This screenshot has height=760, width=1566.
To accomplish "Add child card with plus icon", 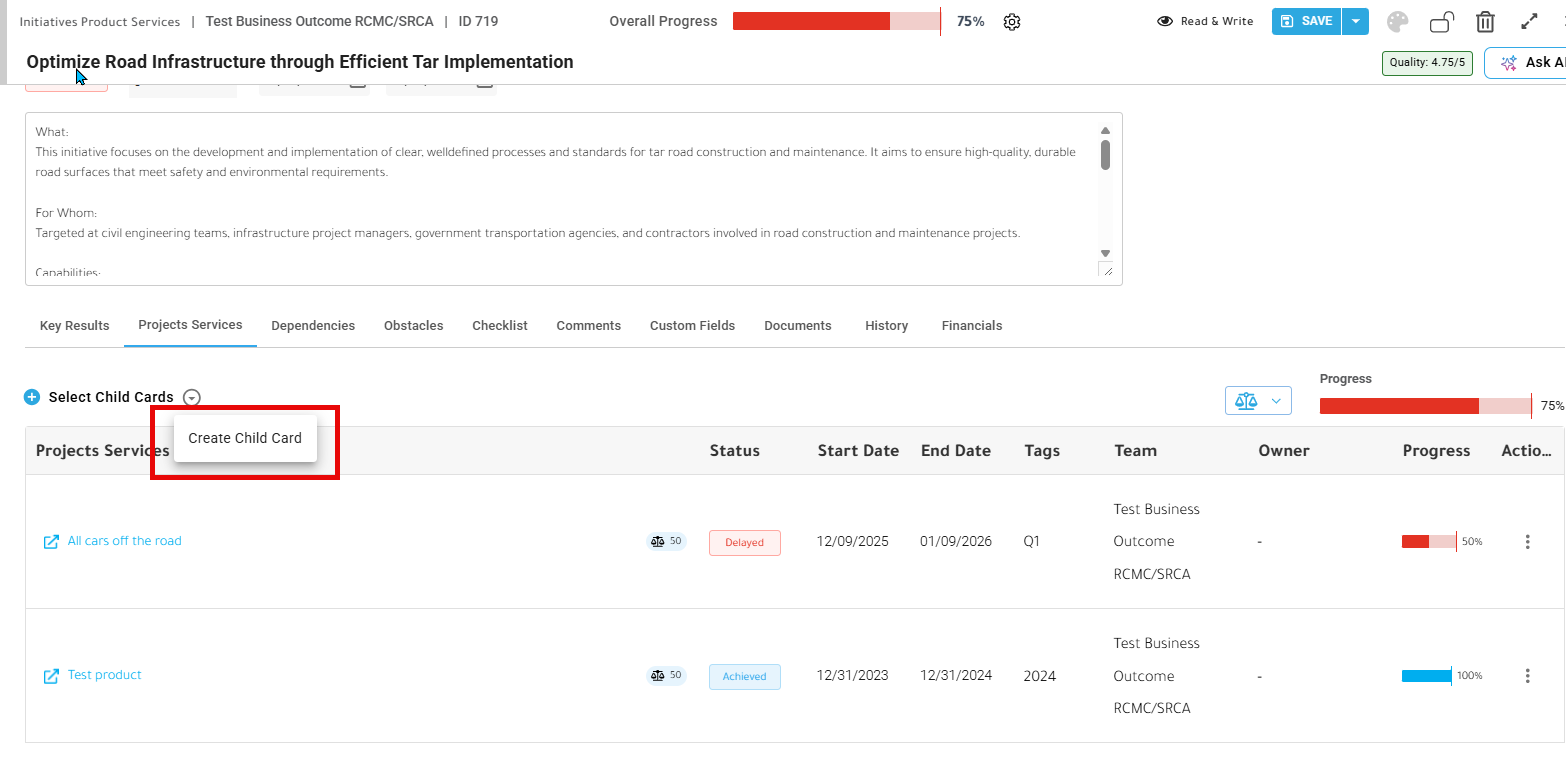I will (32, 397).
